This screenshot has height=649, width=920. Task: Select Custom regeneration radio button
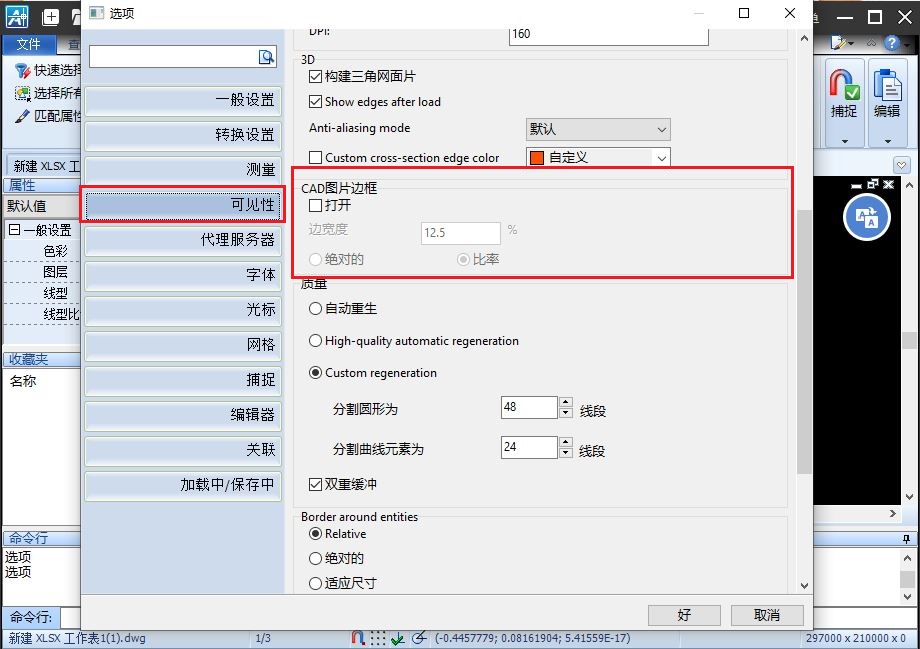(x=315, y=373)
